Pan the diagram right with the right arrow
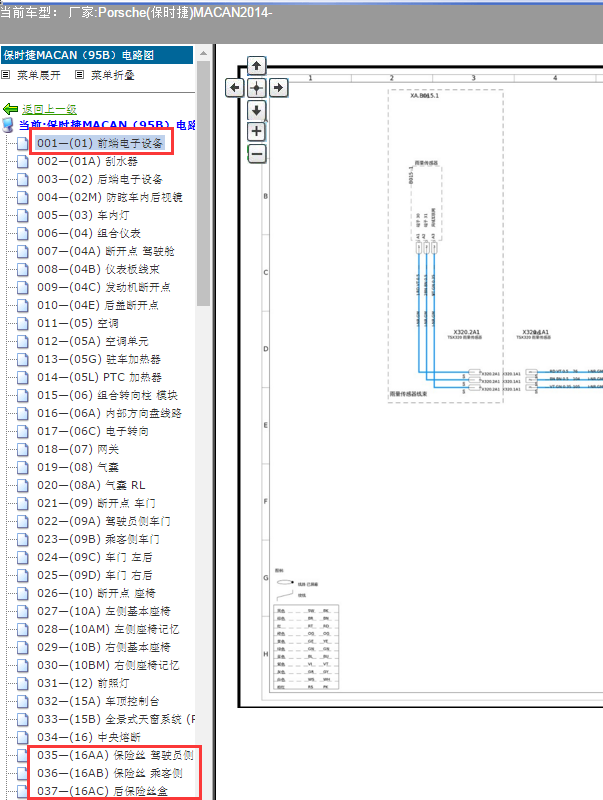The height and width of the screenshot is (800, 603). click(278, 88)
